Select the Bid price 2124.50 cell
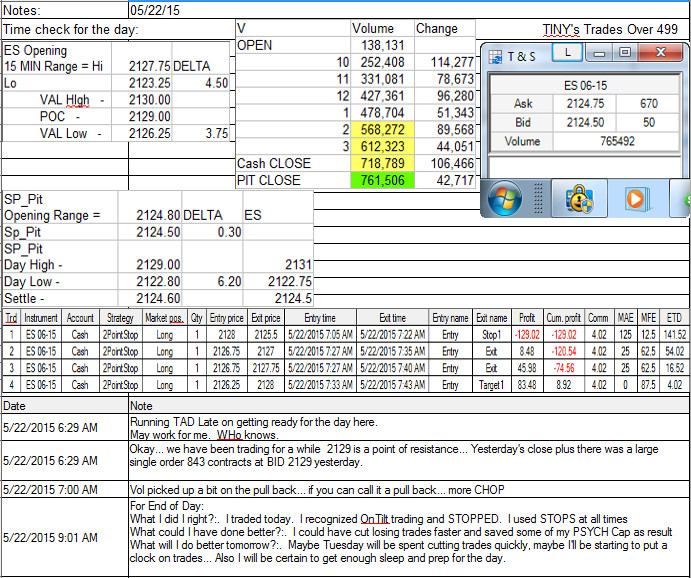The width and height of the screenshot is (691, 578). pos(585,122)
